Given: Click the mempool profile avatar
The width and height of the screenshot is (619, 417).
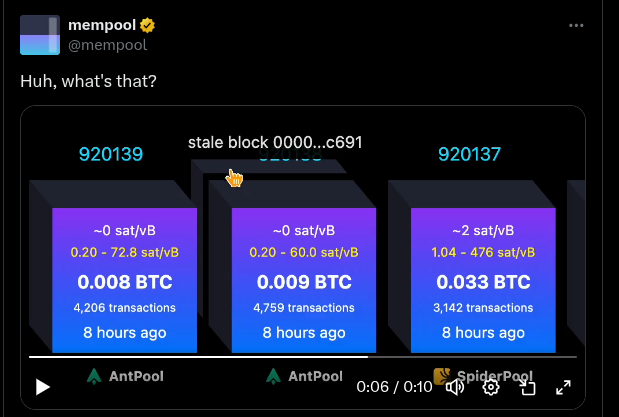Looking at the screenshot, I should (40, 35).
